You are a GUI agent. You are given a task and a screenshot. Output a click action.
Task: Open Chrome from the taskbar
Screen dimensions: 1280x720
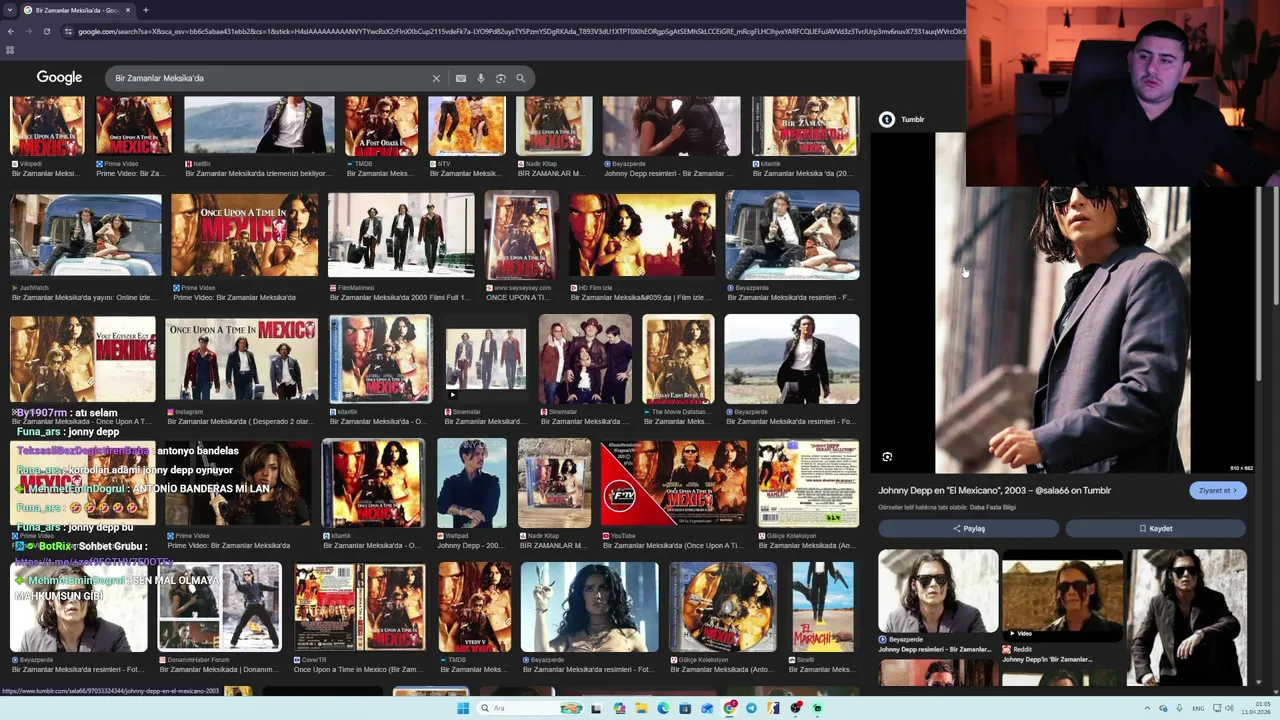(x=730, y=708)
